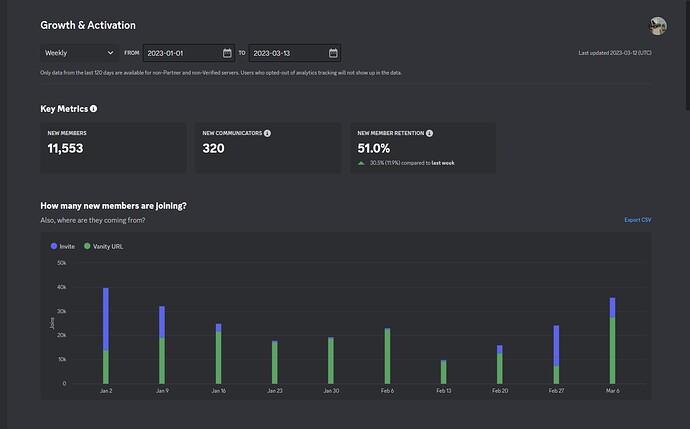Select the New Member Retention card
The height and width of the screenshot is (429, 690).
[x=422, y=147]
